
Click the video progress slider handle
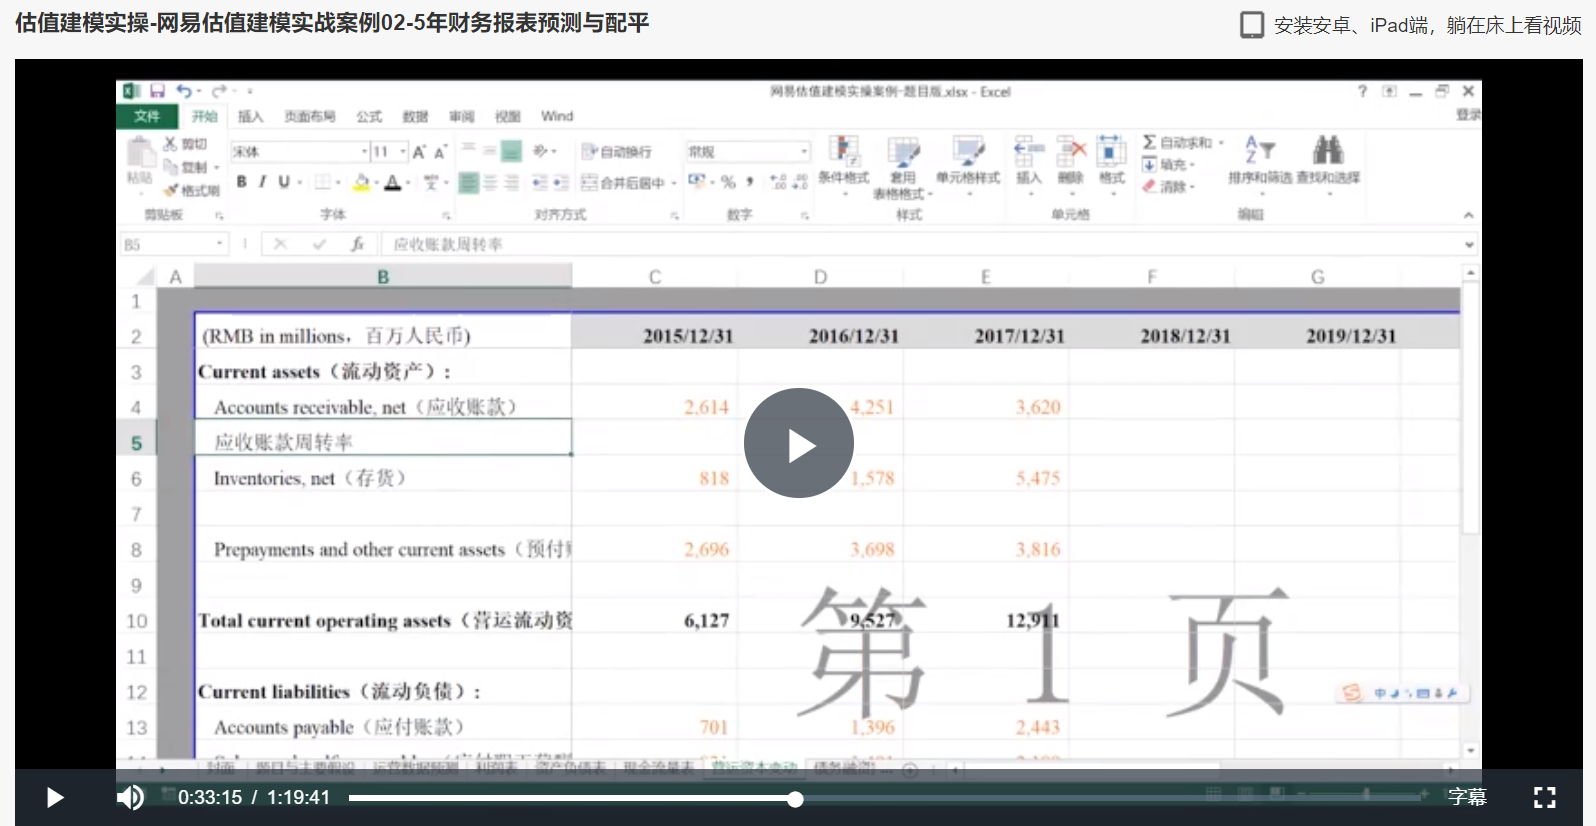(795, 799)
